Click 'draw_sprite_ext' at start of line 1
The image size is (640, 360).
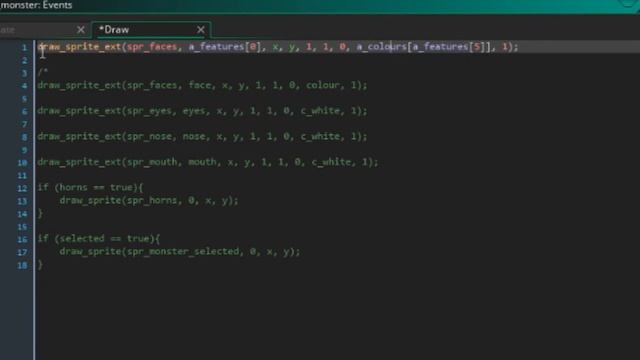pyautogui.click(x=79, y=47)
